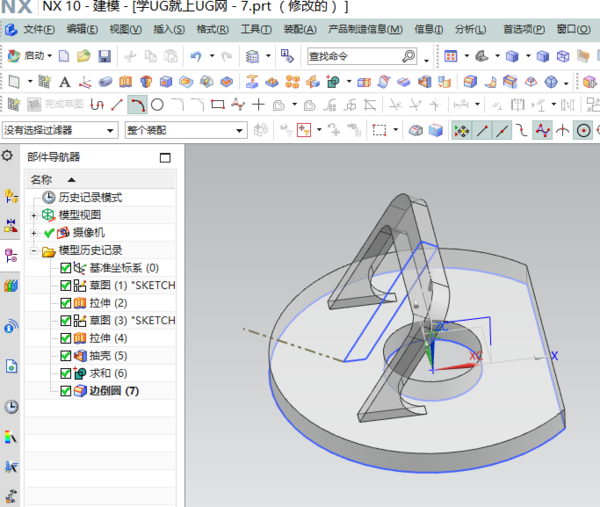
Task: Uncheck the 拉伸 (4) checkbox
Action: 66,338
